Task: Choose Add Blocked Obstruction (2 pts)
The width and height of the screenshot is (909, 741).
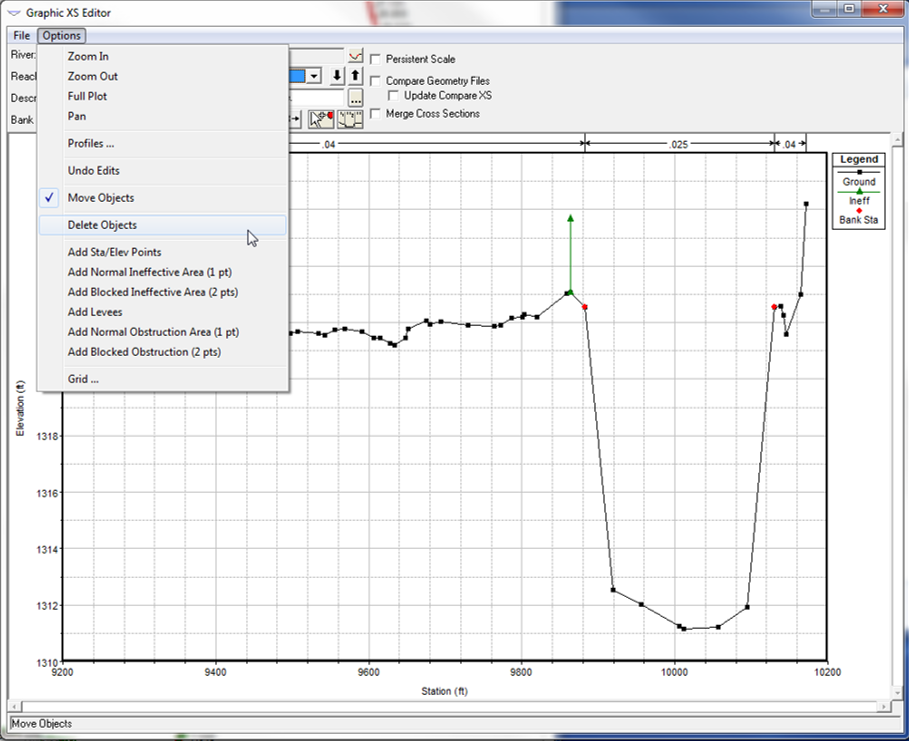Action: (163, 352)
